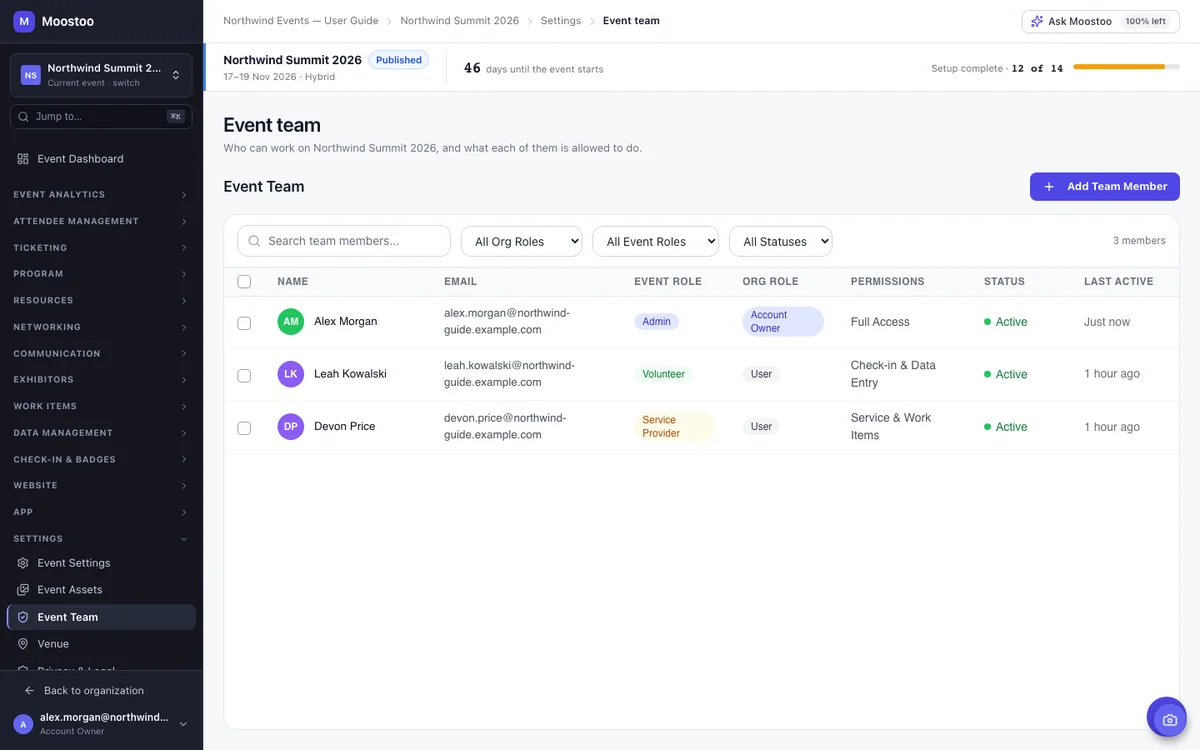Open Venue in sidebar
1200x750 pixels.
tap(101, 644)
